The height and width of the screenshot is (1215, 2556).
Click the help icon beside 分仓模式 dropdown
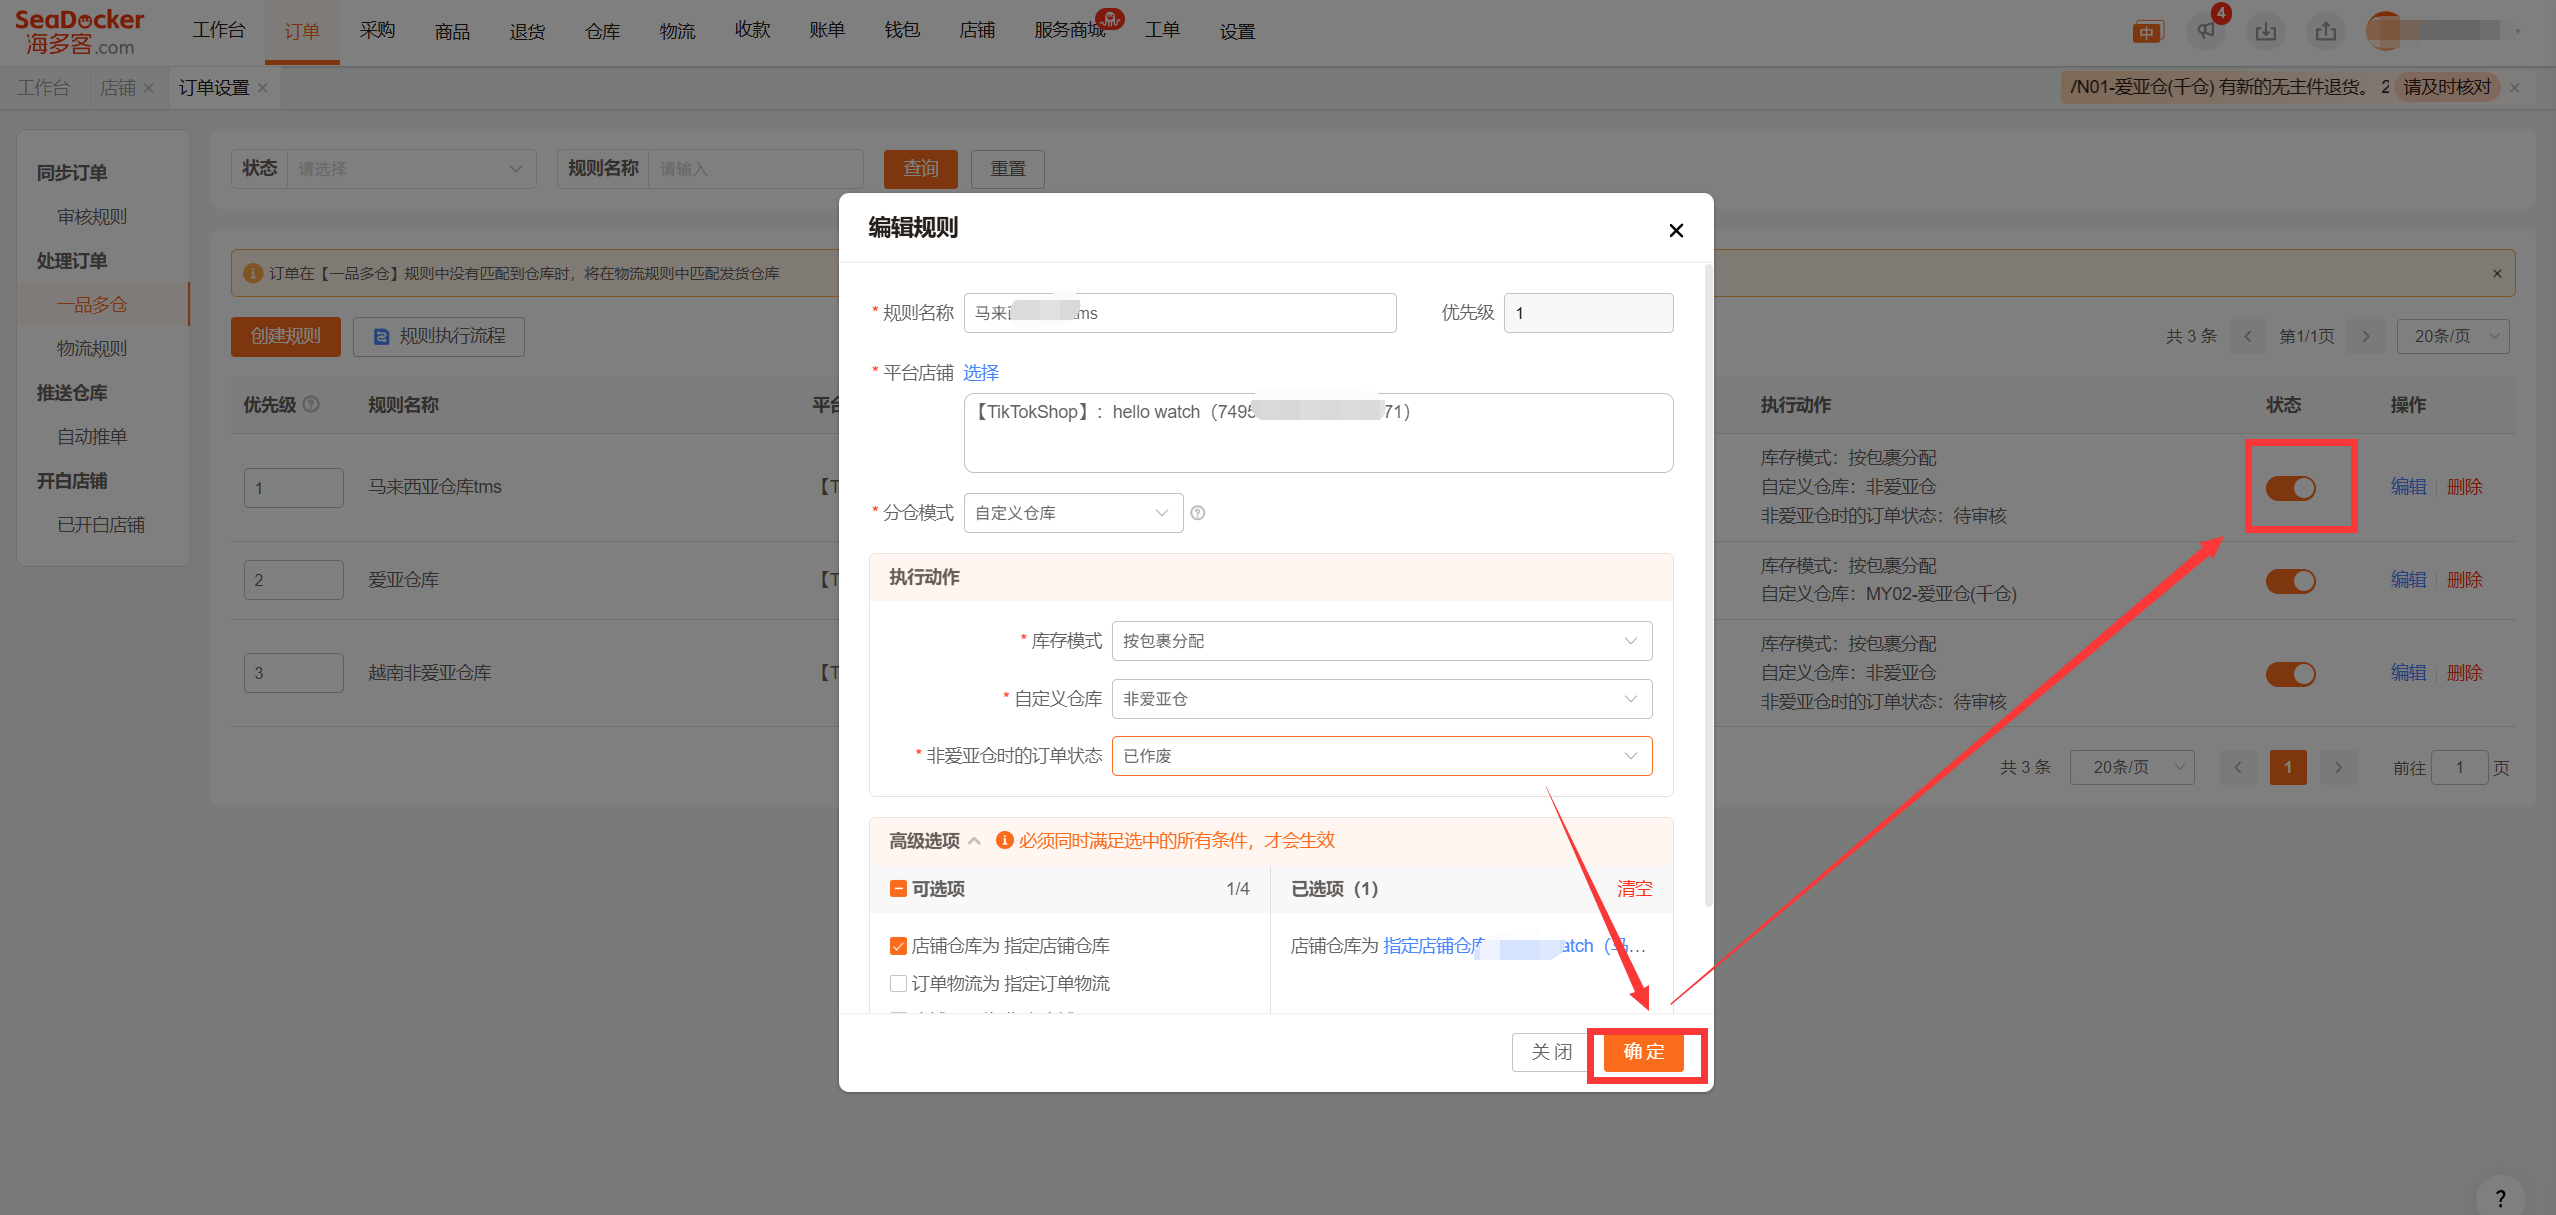(1198, 513)
